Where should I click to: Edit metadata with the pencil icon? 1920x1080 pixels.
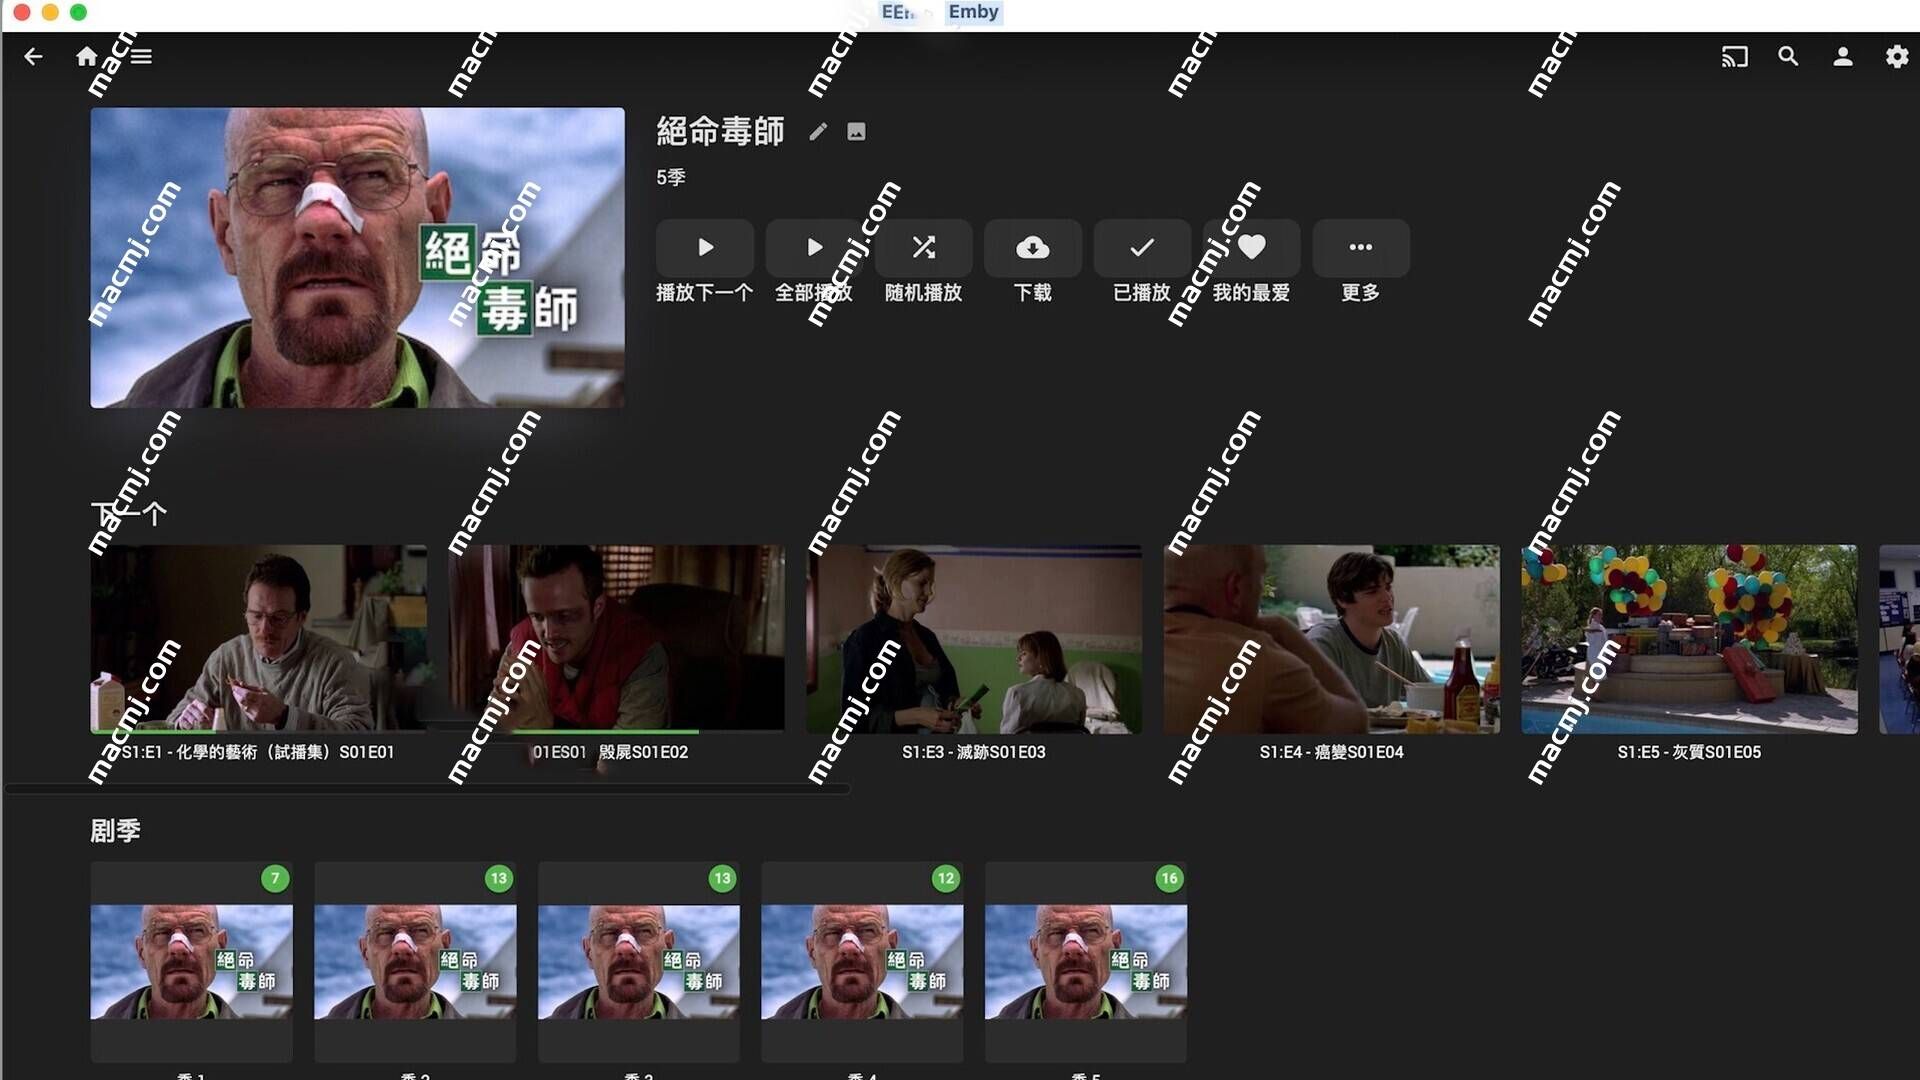coord(818,131)
